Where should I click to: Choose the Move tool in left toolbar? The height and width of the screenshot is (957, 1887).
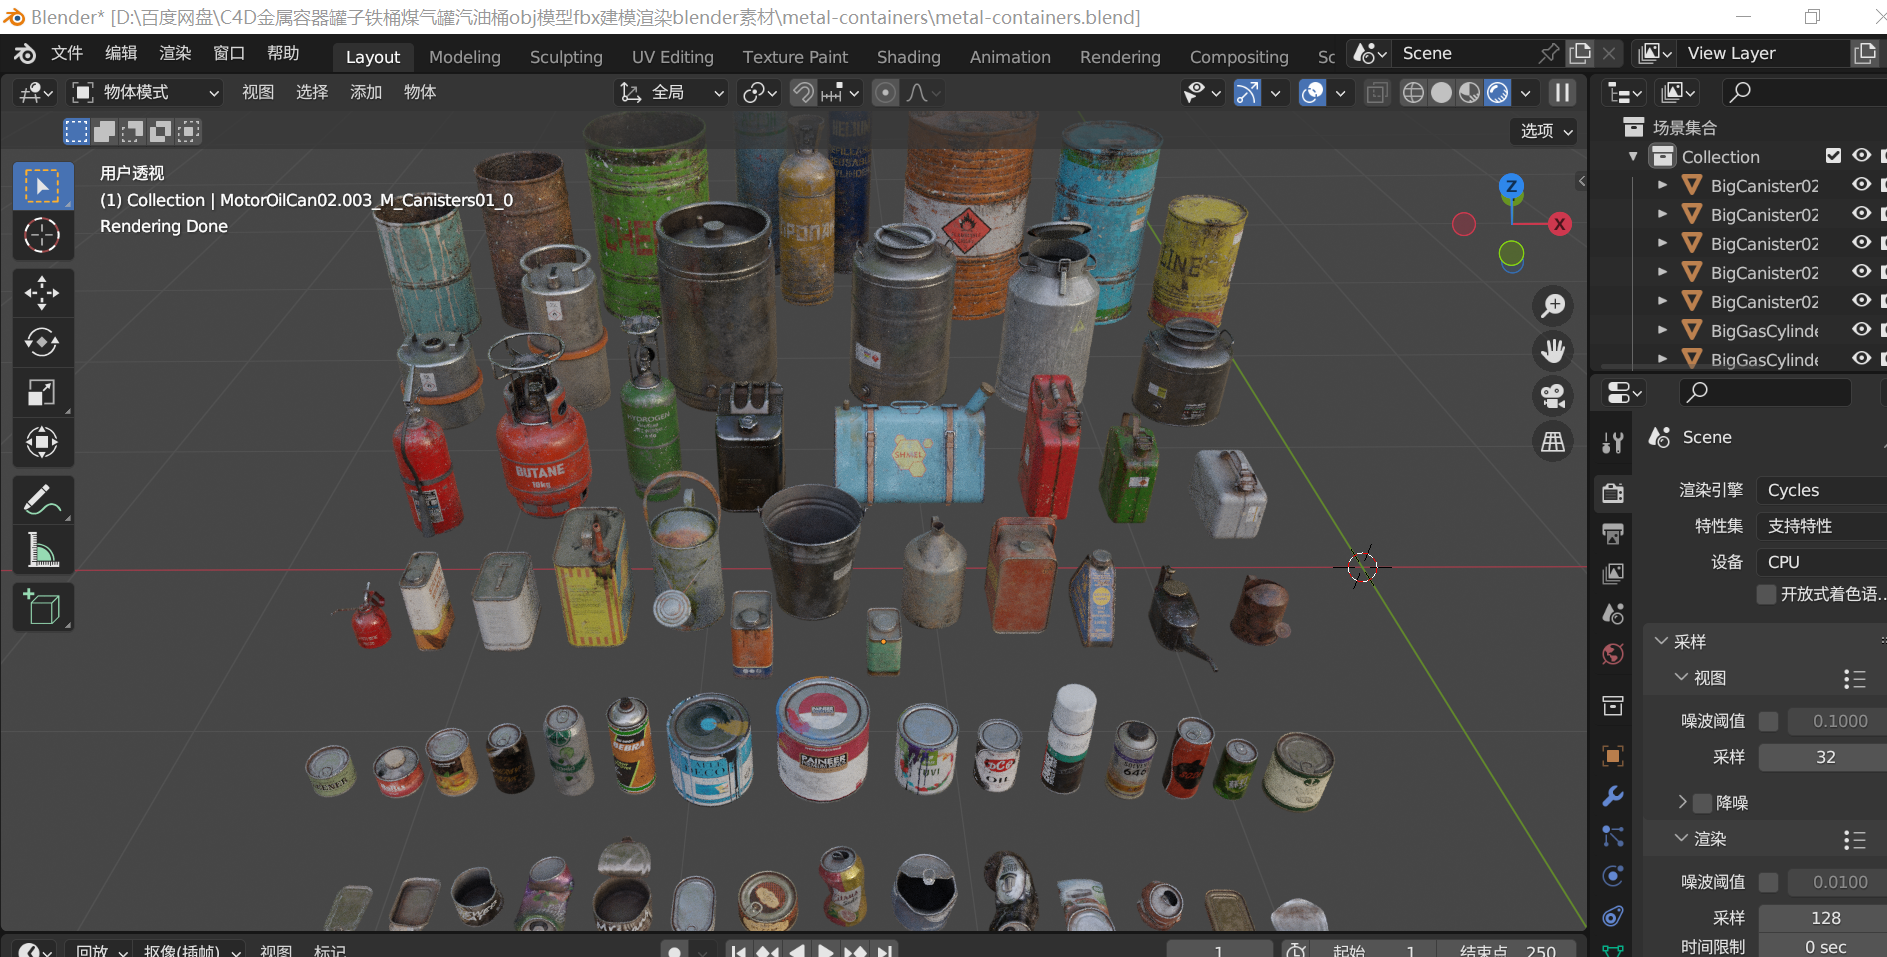[43, 293]
